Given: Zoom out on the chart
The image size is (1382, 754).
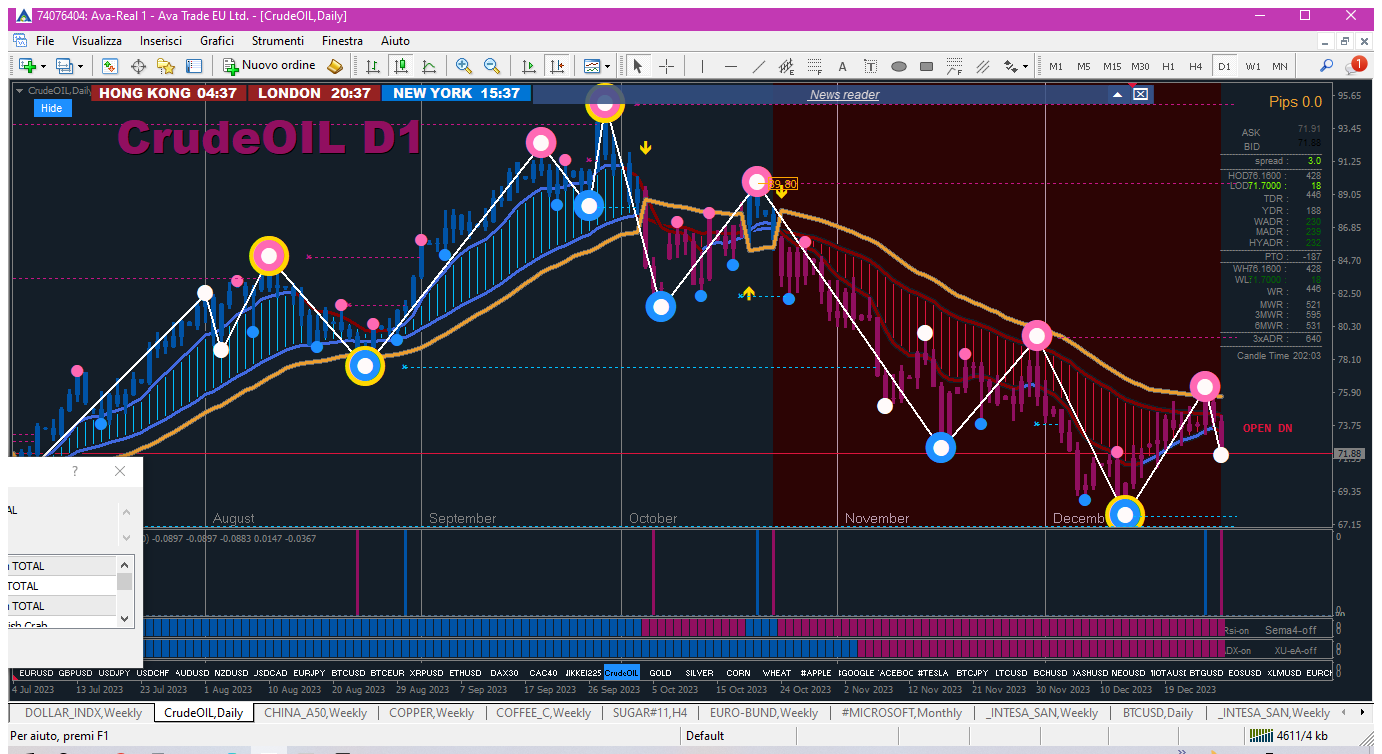Looking at the screenshot, I should (x=492, y=66).
